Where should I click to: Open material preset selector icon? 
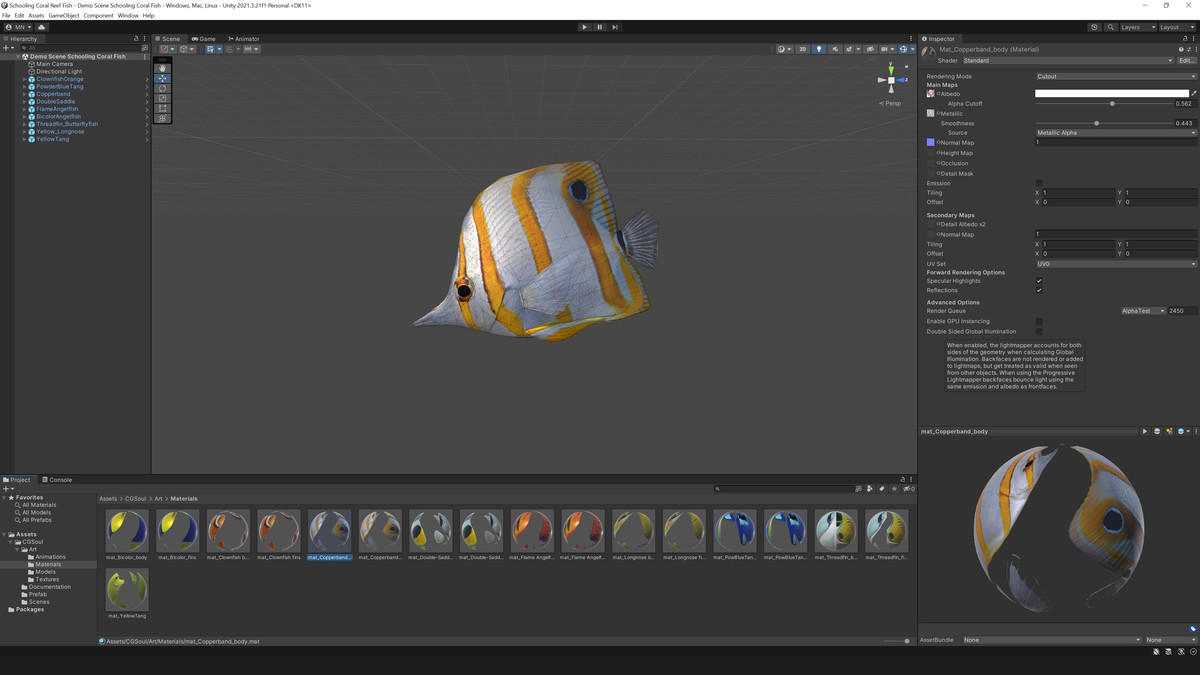click(x=1188, y=49)
